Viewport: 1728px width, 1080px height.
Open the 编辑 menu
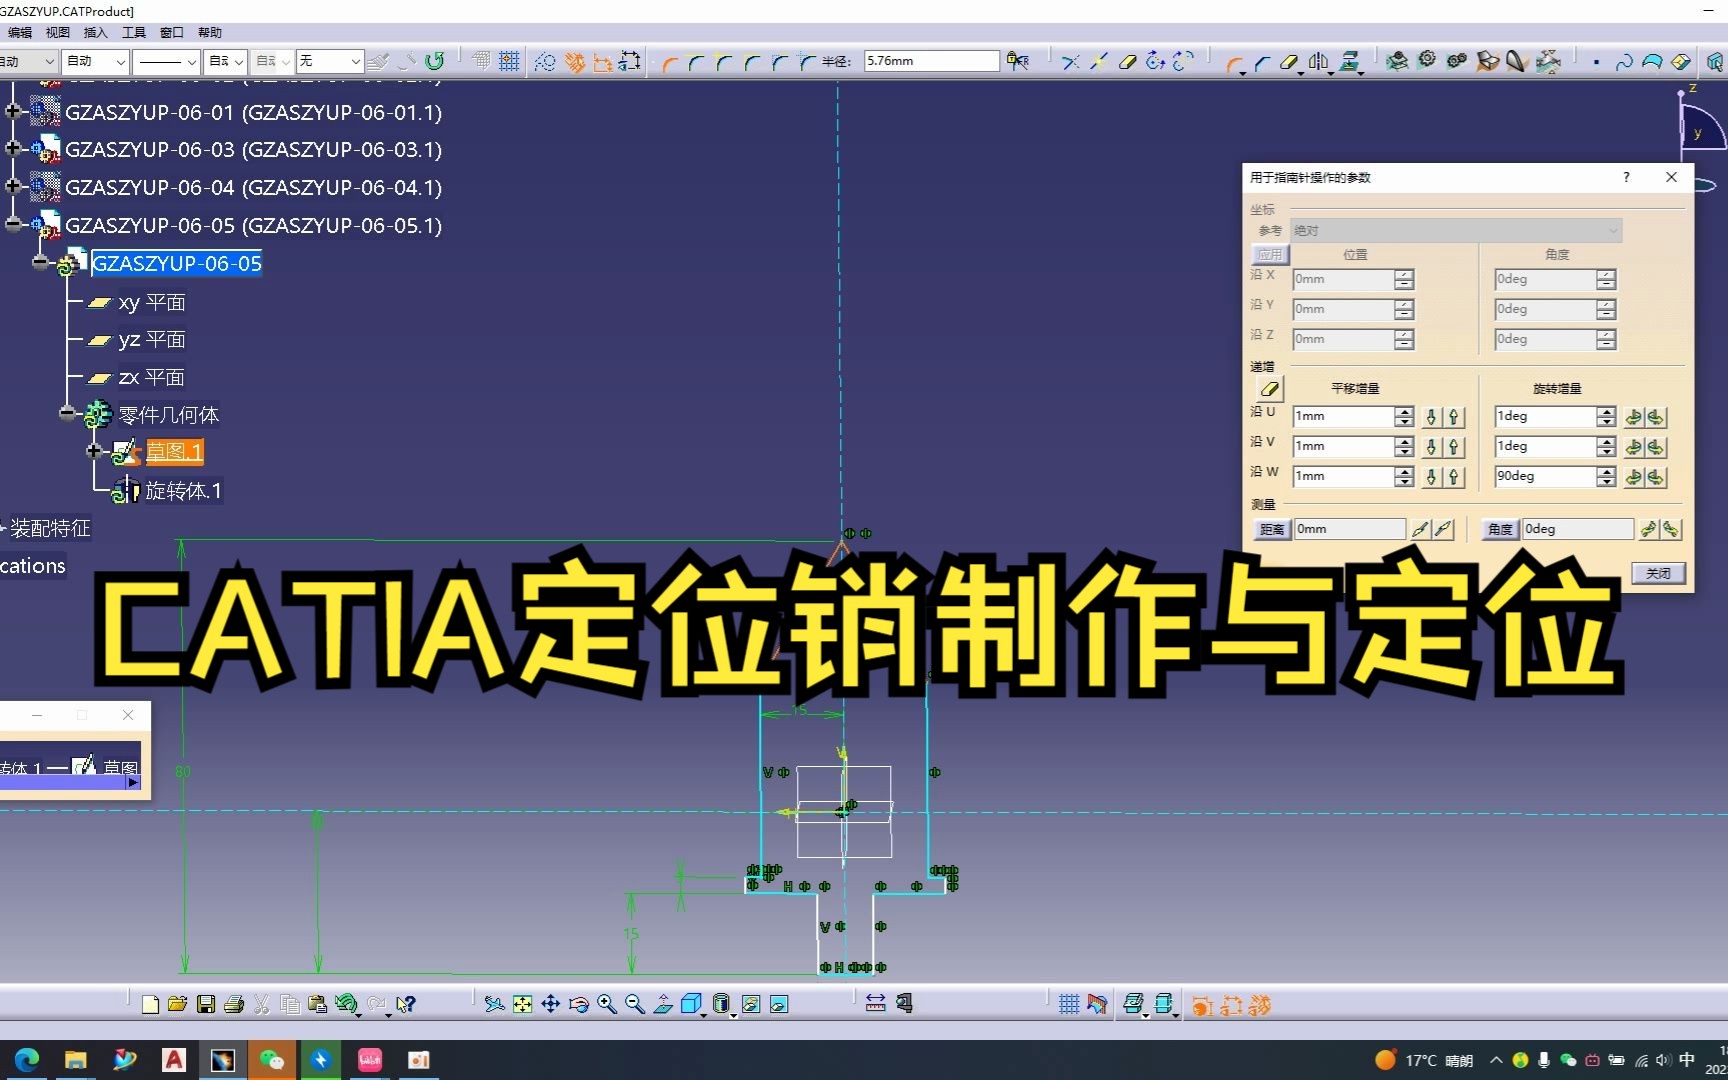[x=20, y=33]
